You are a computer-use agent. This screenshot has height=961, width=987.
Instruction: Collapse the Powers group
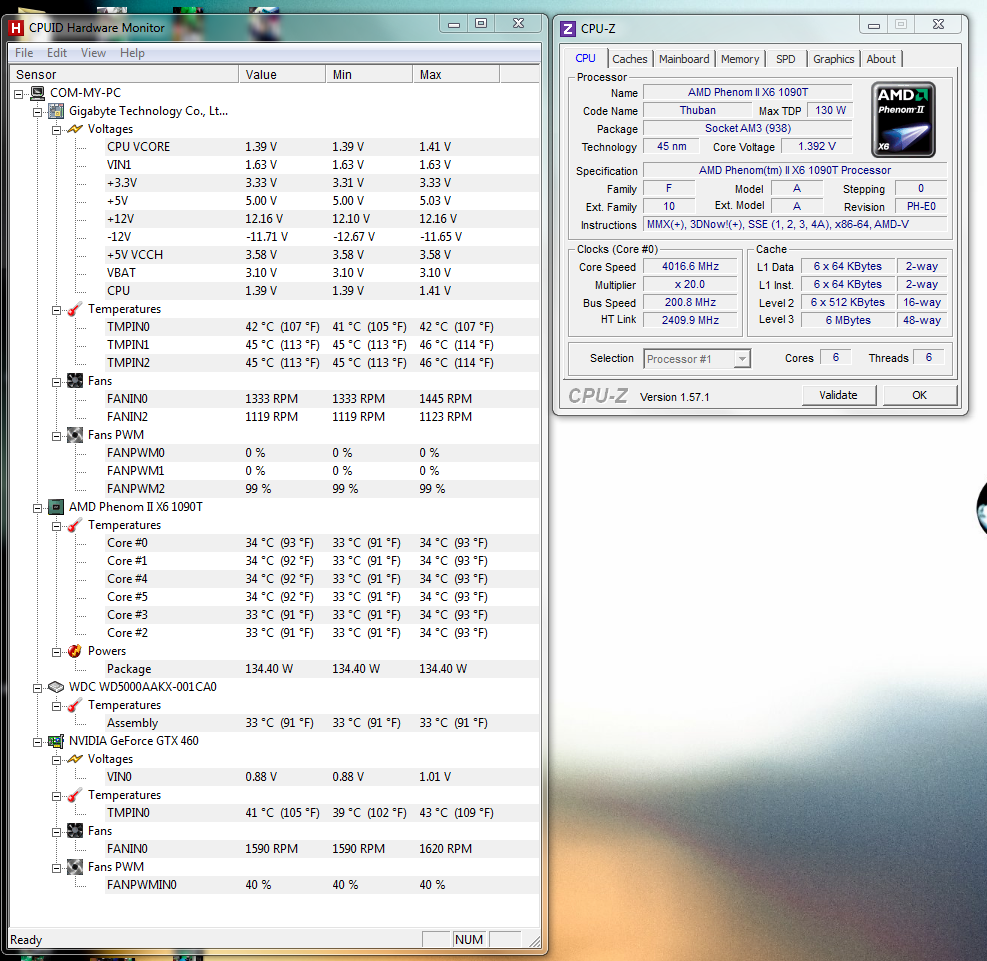pos(57,652)
